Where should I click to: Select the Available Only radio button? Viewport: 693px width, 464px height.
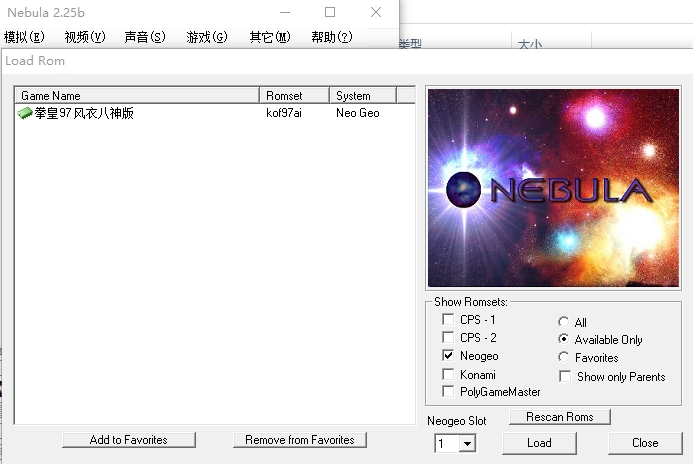click(564, 339)
